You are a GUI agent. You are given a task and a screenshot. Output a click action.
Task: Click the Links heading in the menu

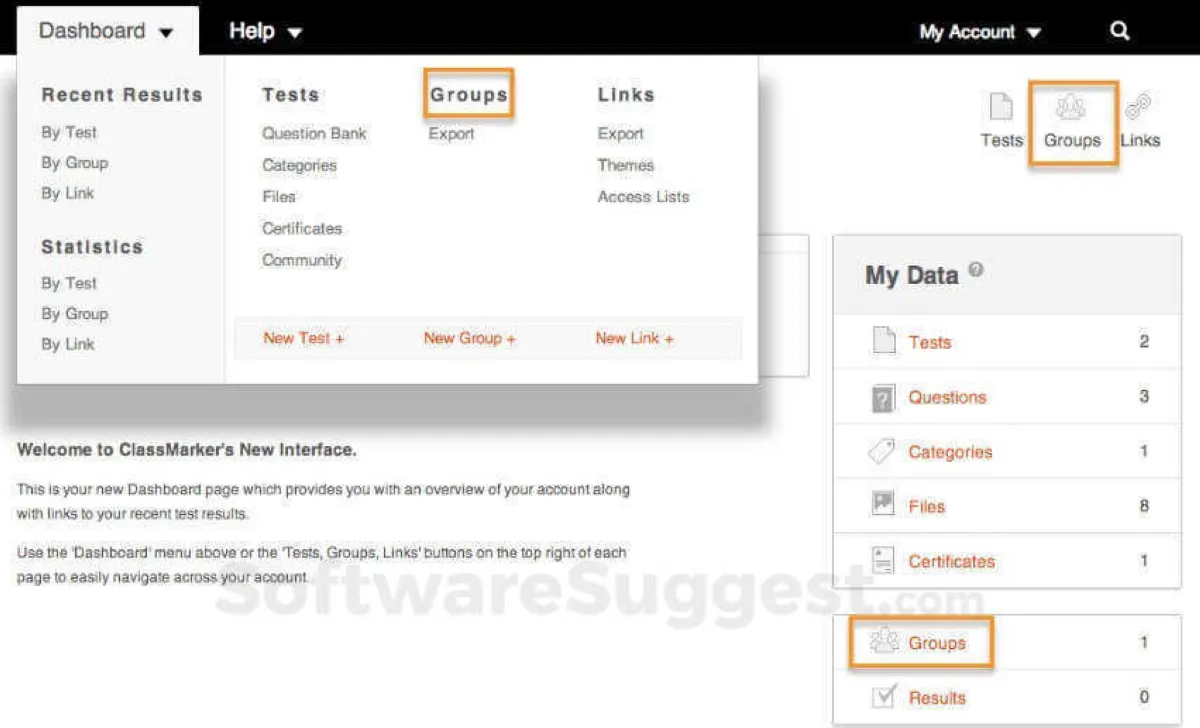click(x=626, y=95)
